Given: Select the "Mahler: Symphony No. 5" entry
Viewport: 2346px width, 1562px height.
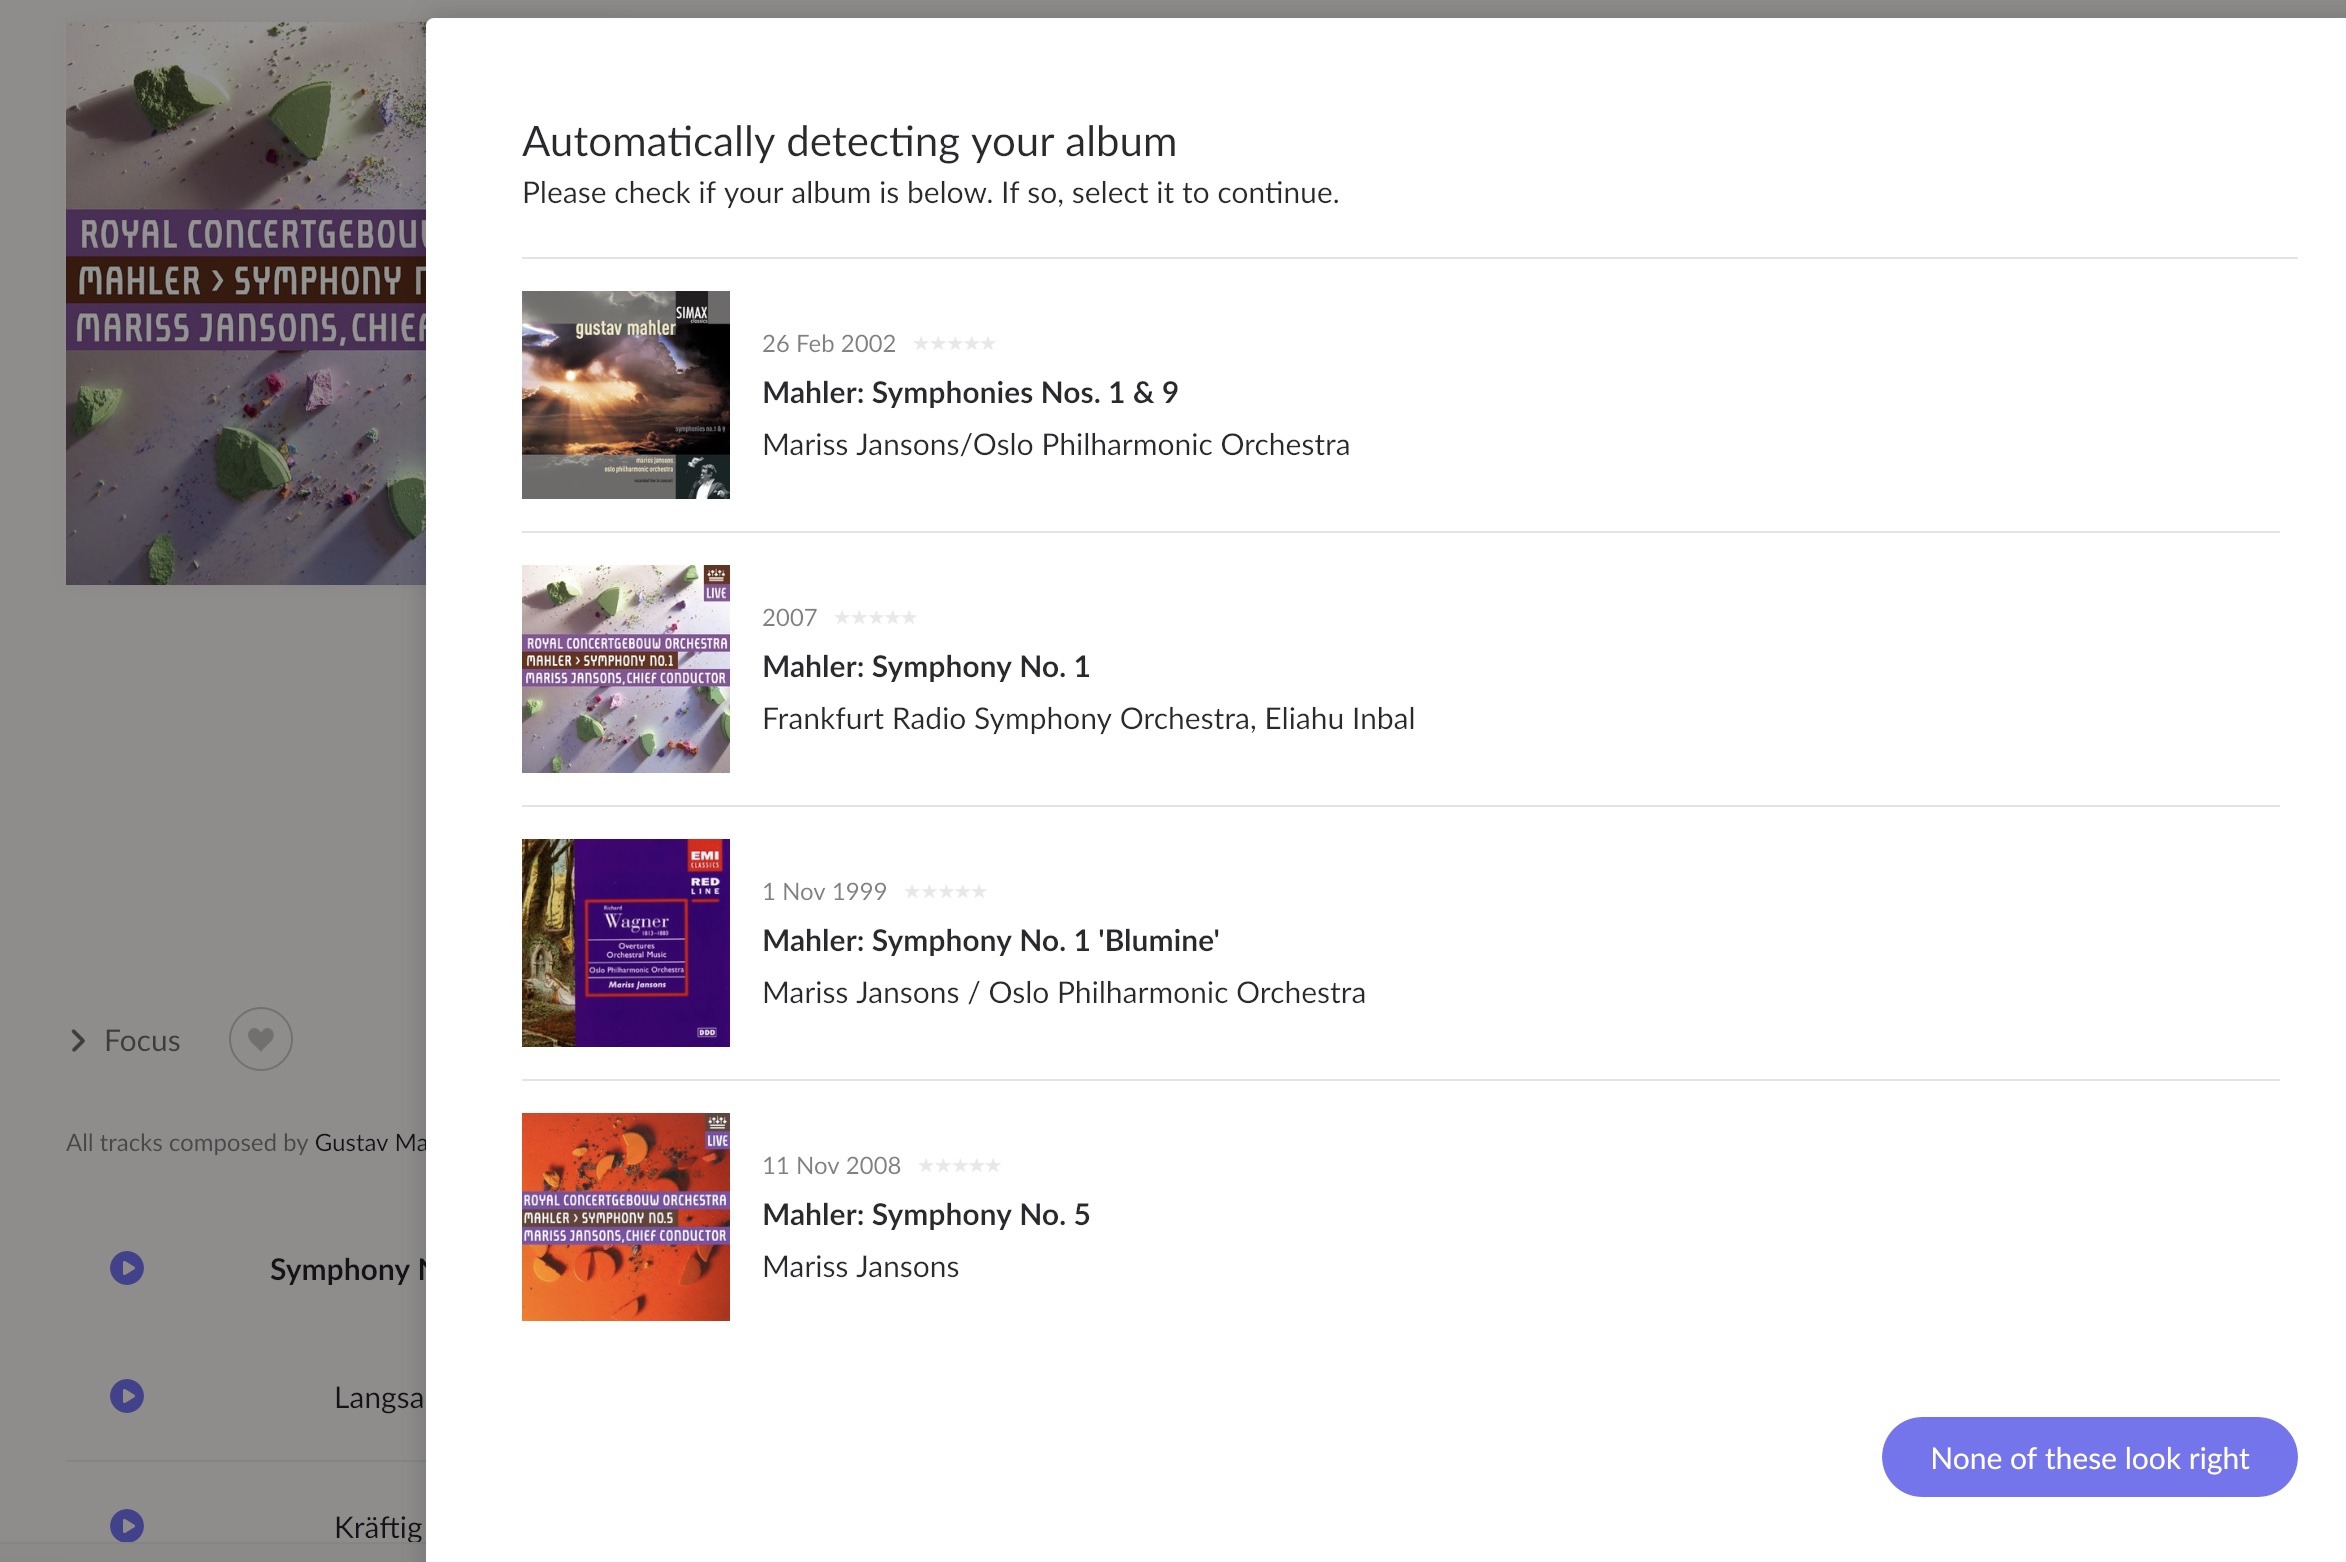Looking at the screenshot, I should tap(927, 1214).
